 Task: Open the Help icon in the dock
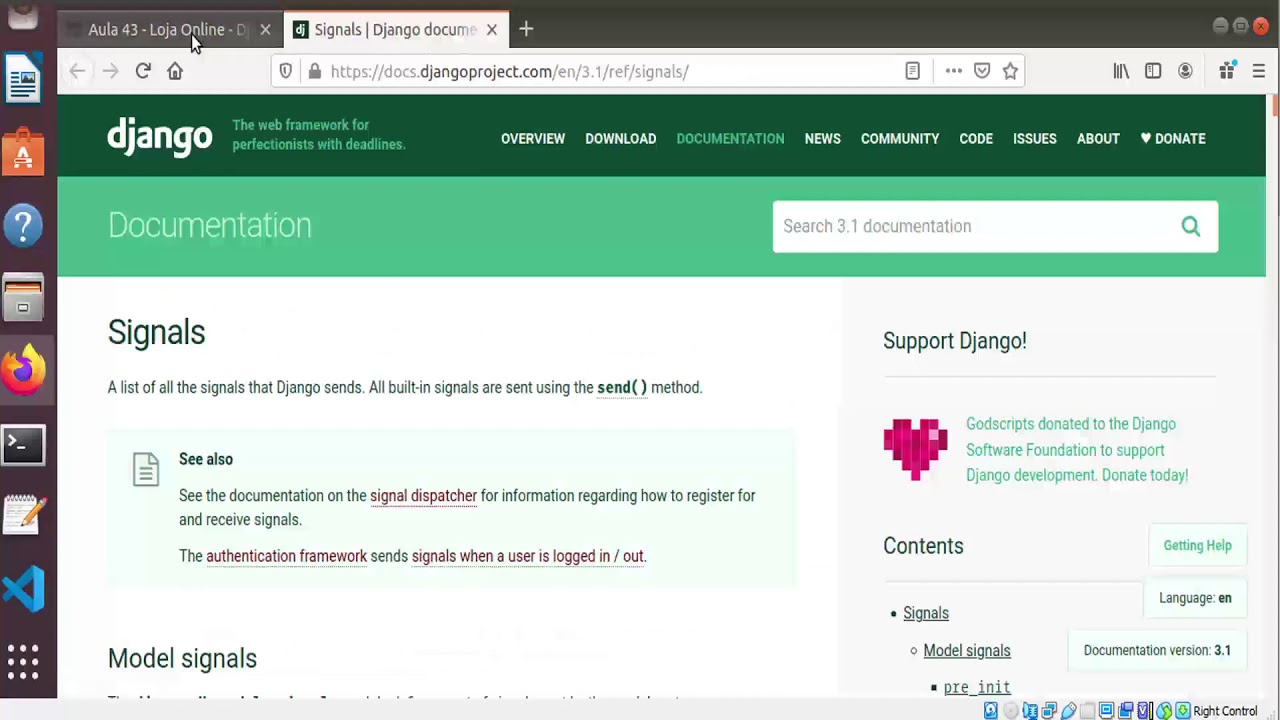(23, 225)
